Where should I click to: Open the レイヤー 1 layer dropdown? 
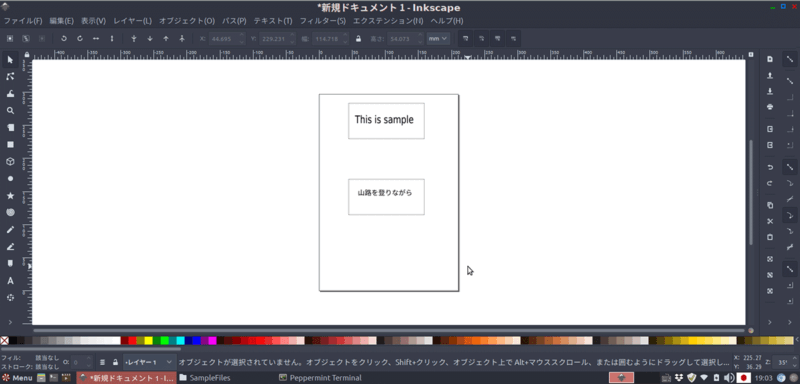149,362
